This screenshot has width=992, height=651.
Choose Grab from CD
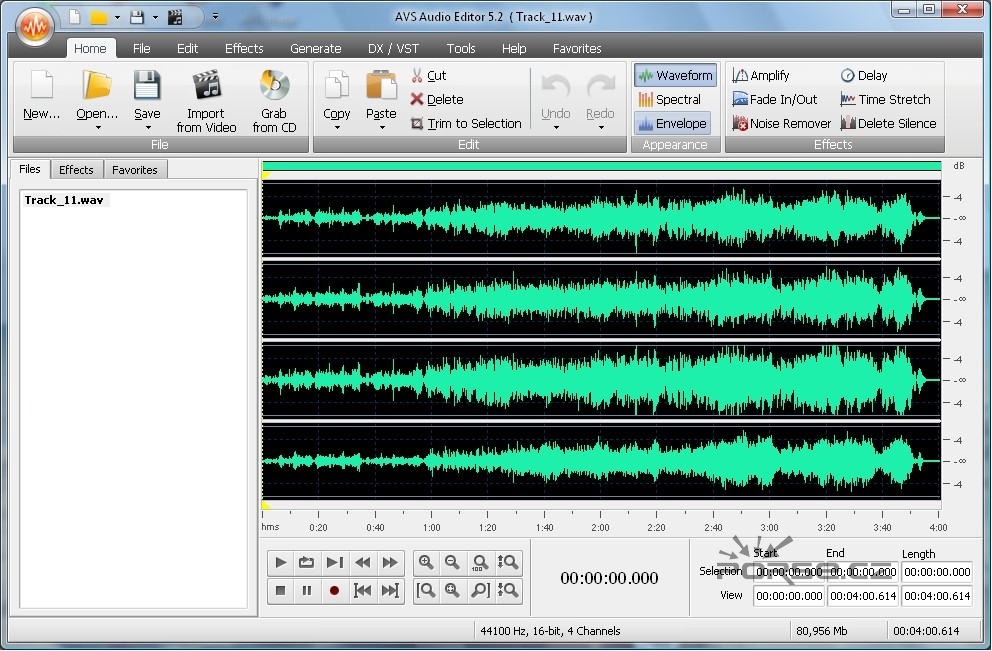point(275,101)
